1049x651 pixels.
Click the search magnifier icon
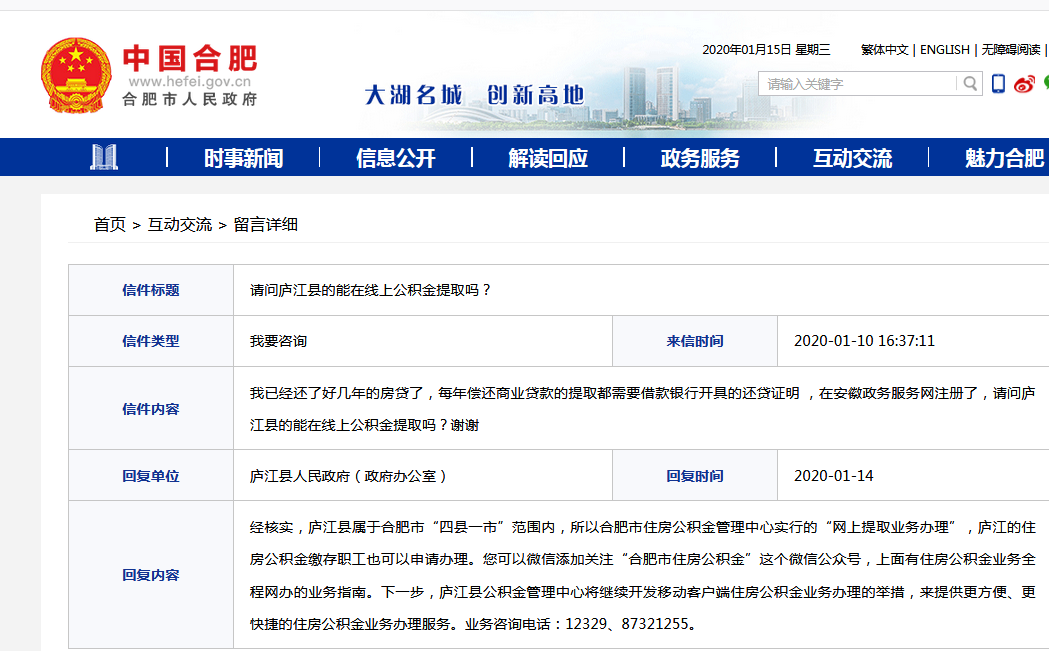[969, 84]
